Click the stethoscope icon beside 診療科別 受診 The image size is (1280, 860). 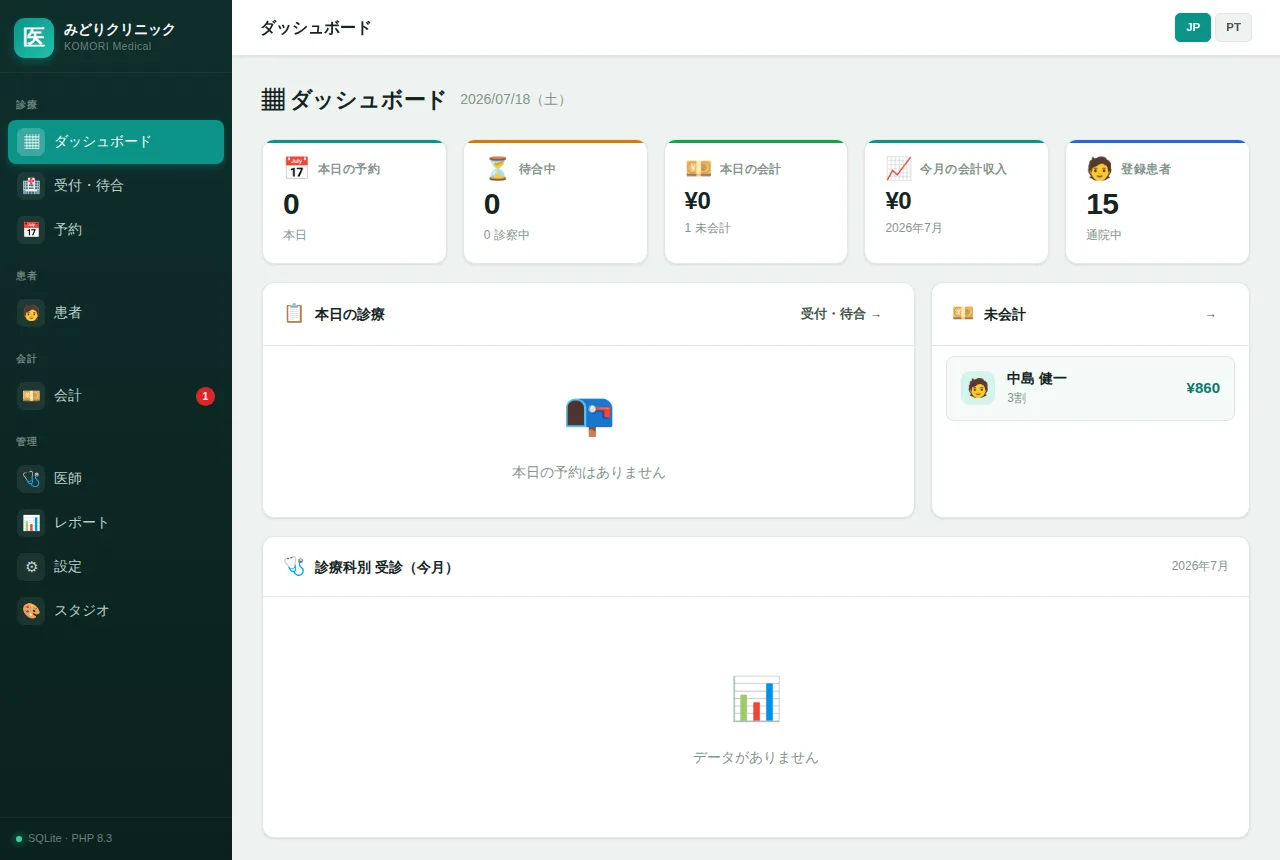point(294,567)
